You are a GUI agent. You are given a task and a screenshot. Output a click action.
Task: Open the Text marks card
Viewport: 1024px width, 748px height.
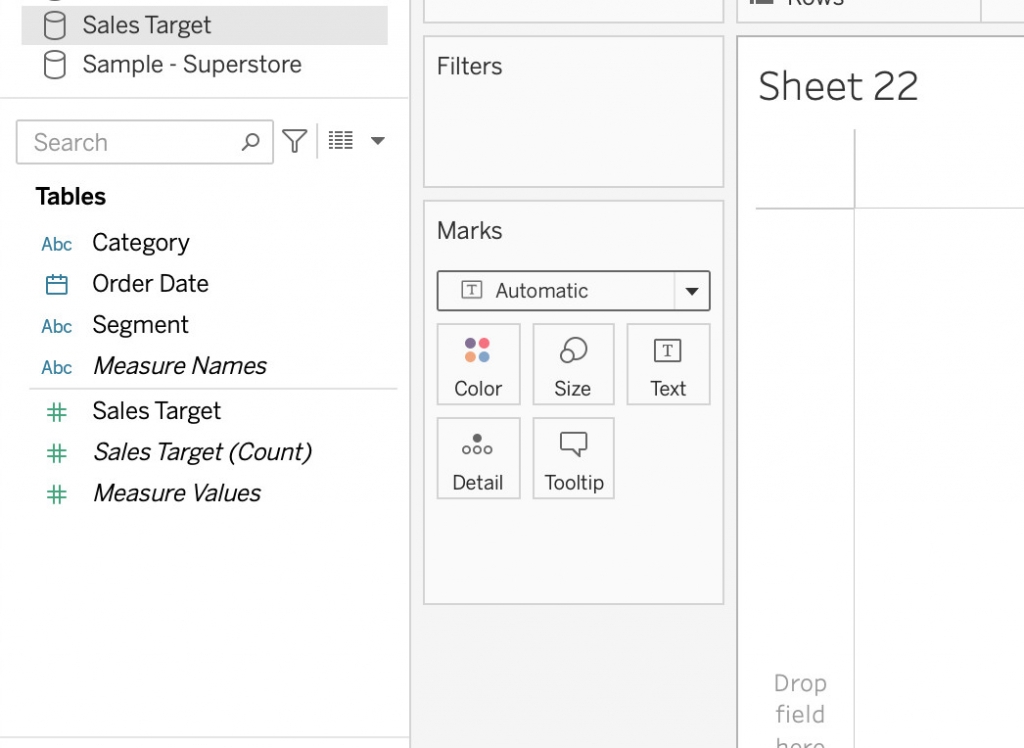(x=667, y=364)
